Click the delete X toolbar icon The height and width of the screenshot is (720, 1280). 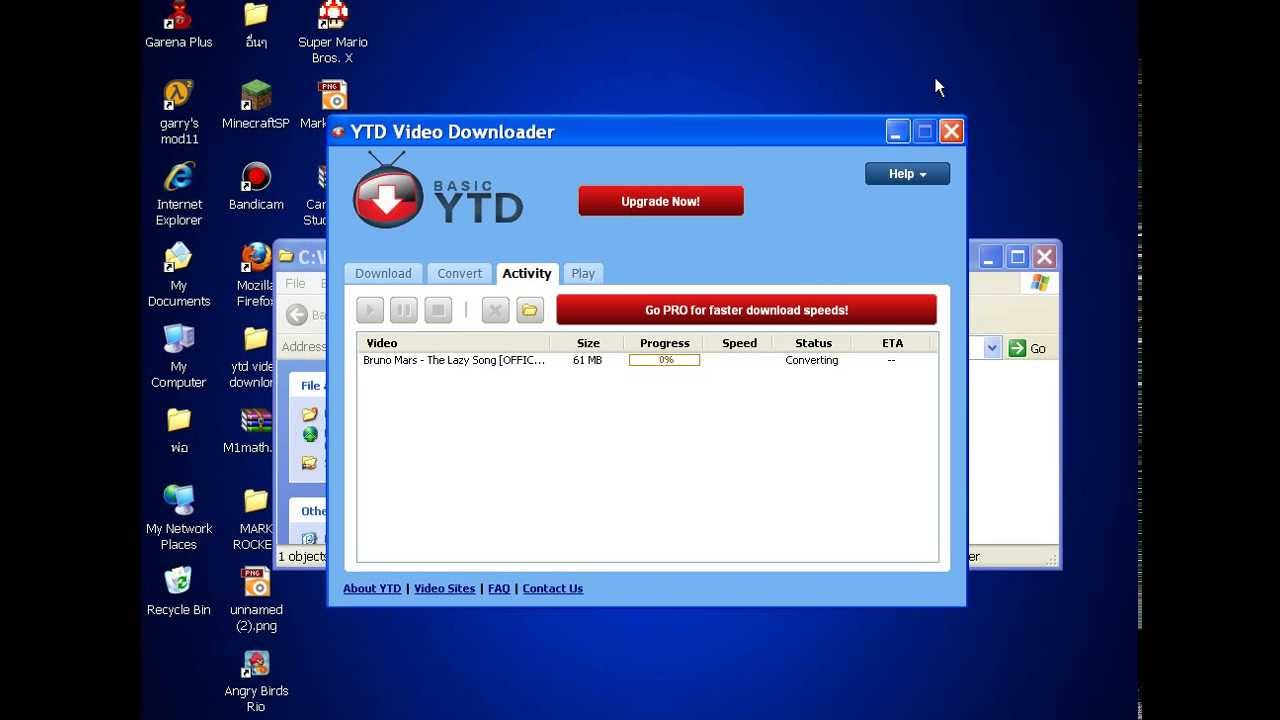coord(496,310)
